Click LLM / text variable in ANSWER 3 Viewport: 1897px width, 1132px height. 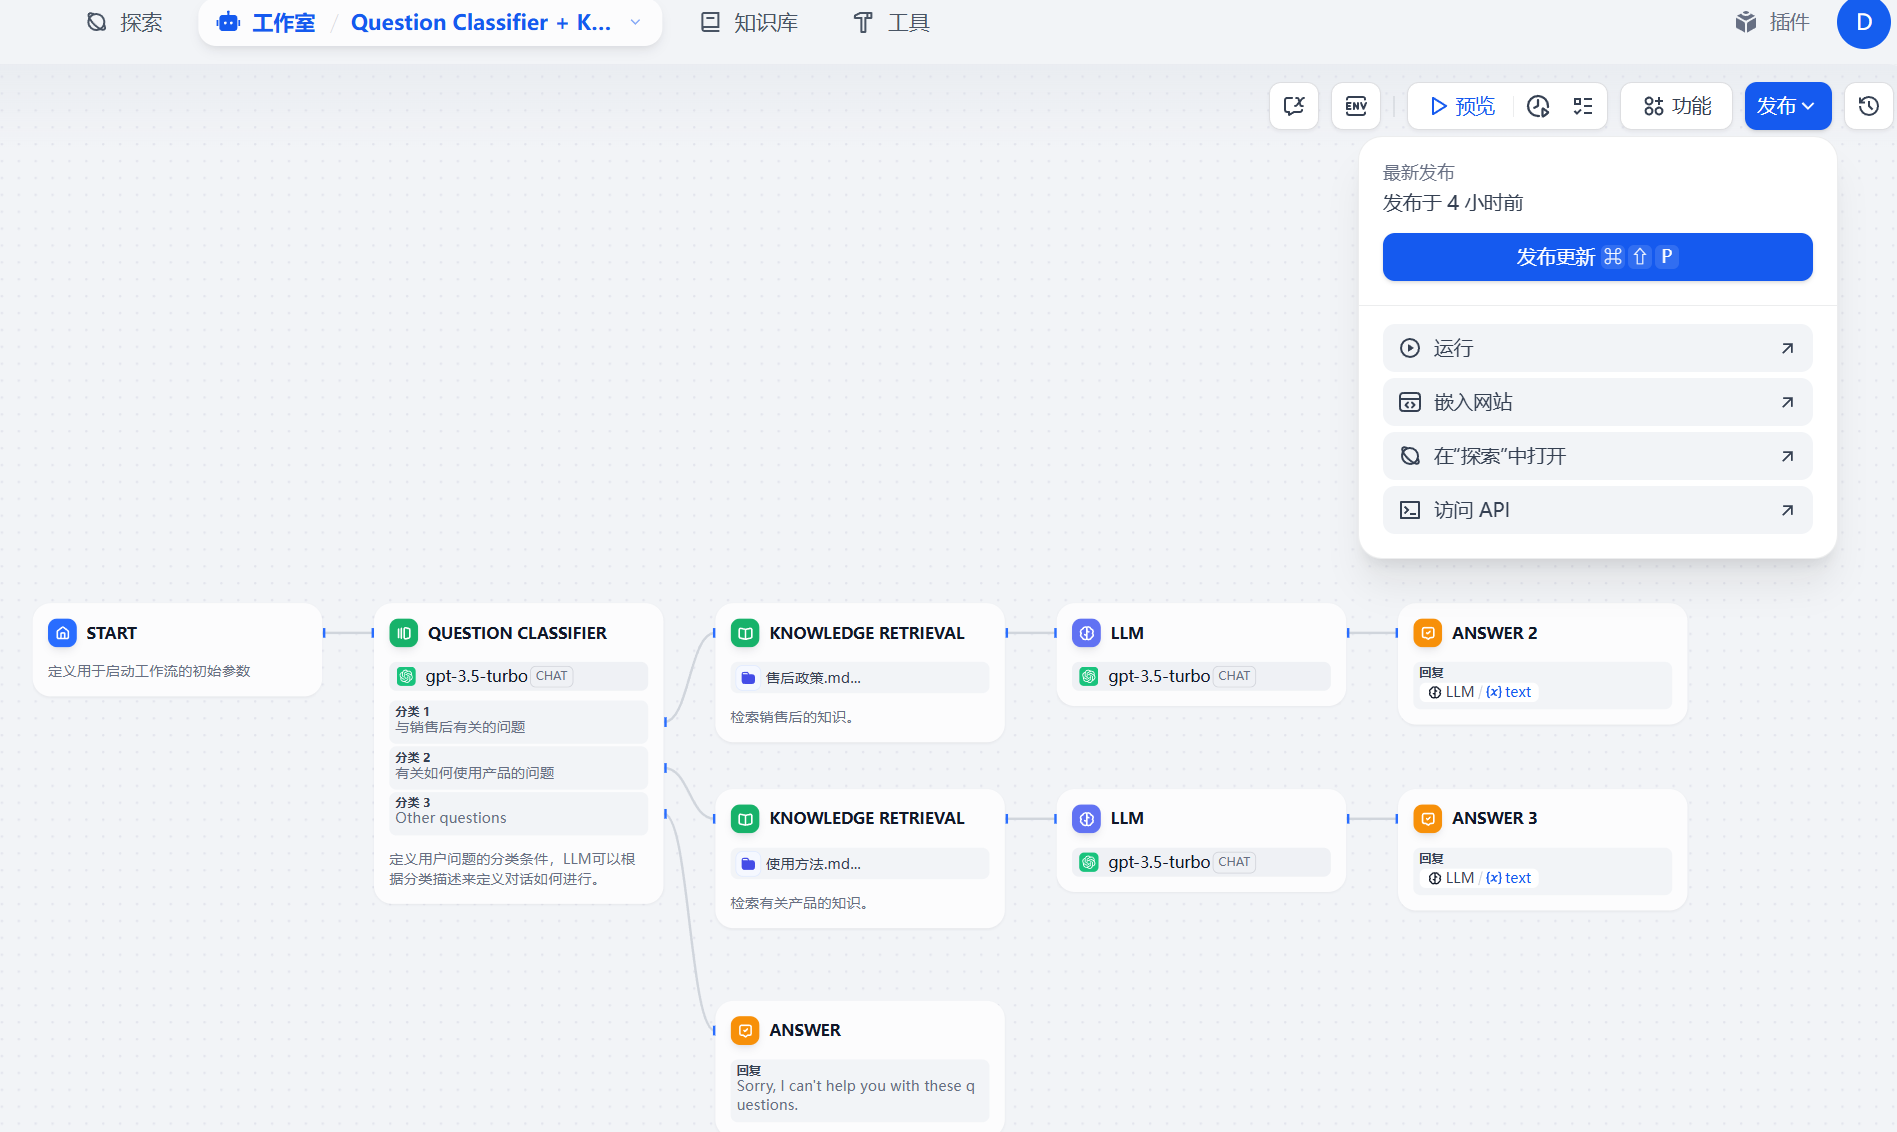point(1480,878)
